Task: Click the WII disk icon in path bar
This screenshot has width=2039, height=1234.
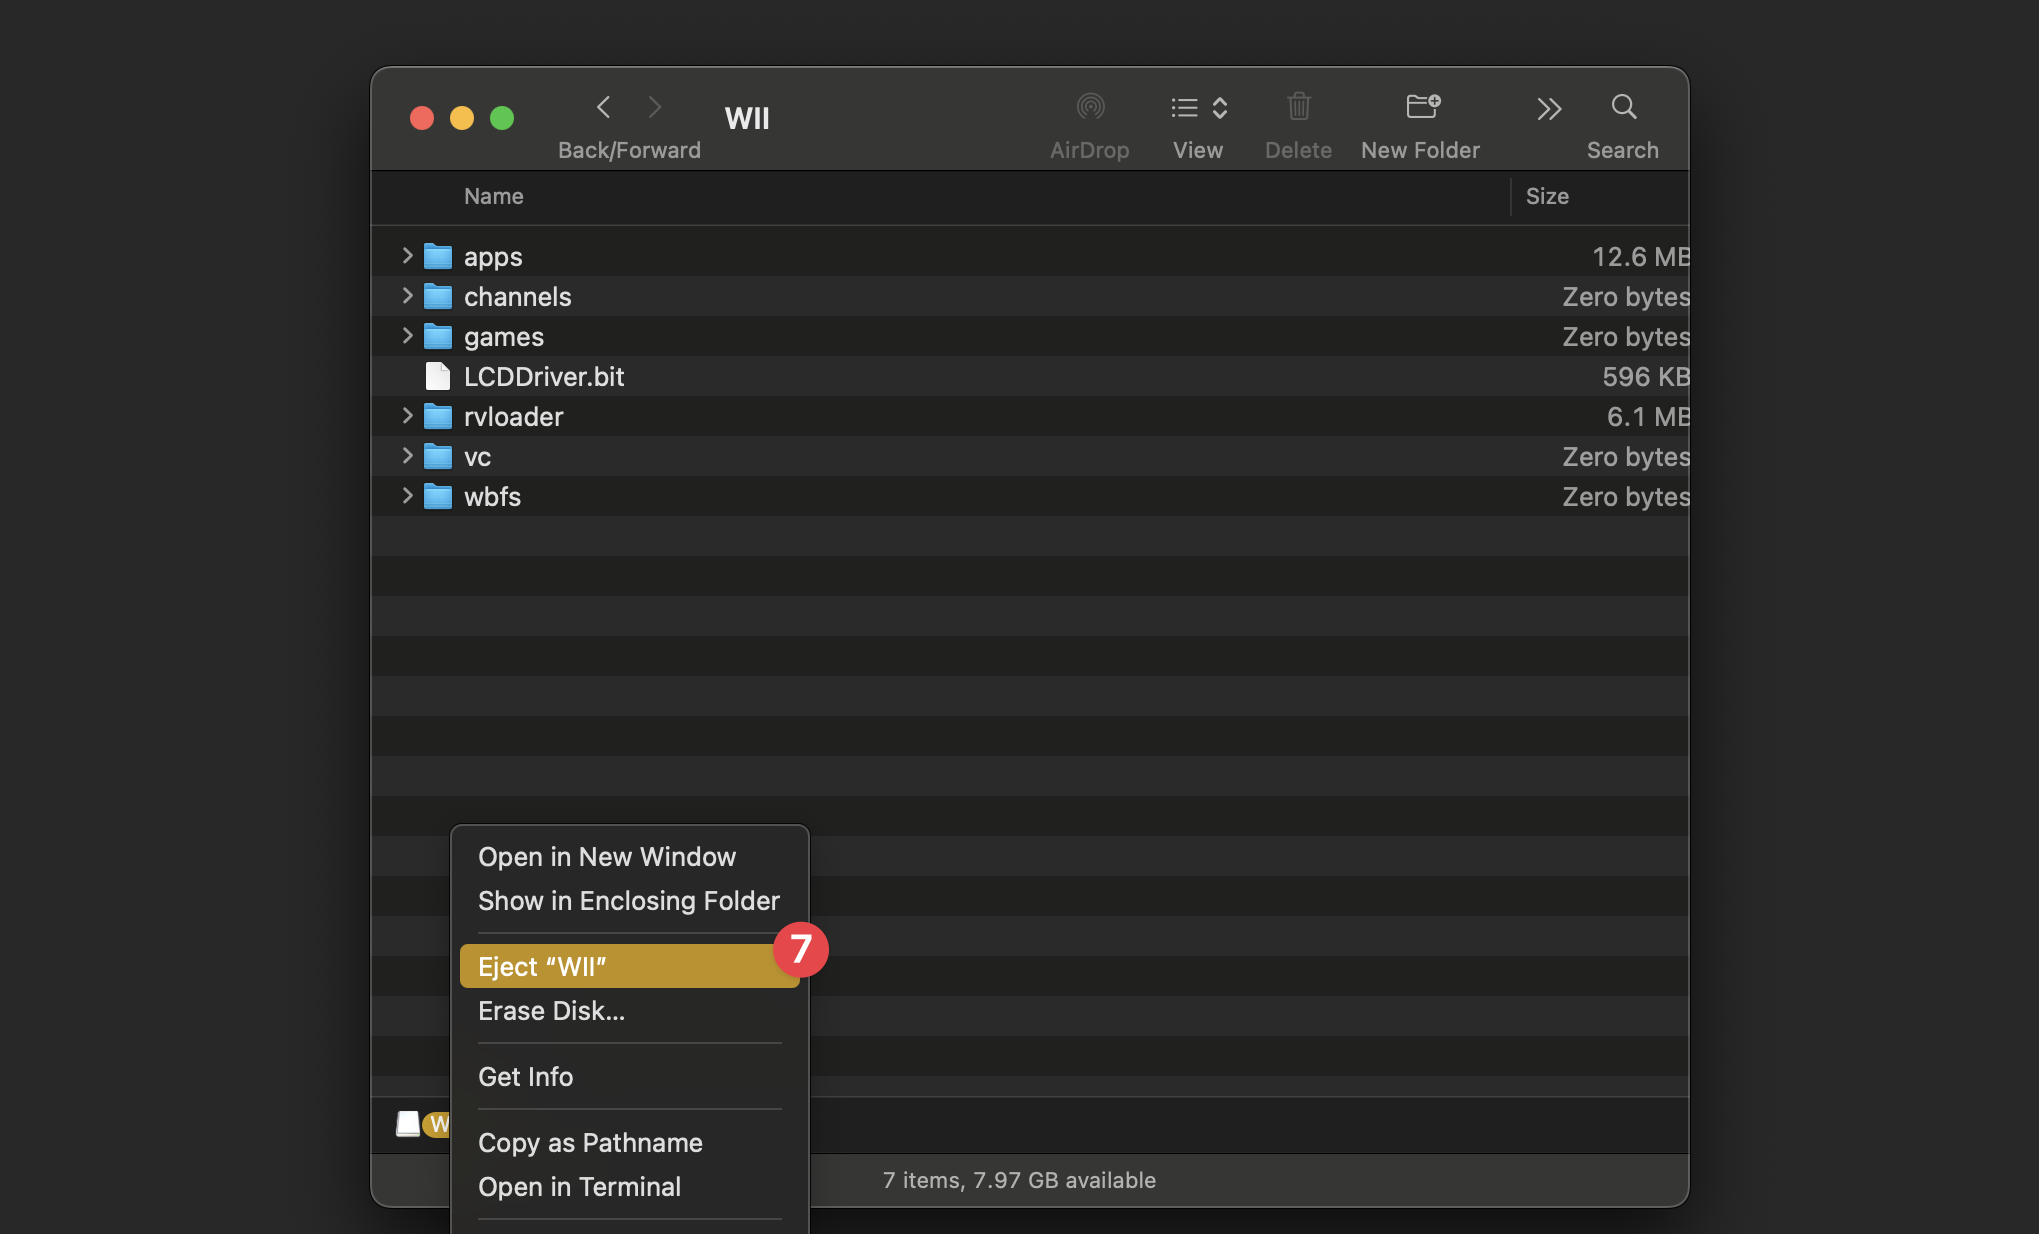Action: [408, 1124]
